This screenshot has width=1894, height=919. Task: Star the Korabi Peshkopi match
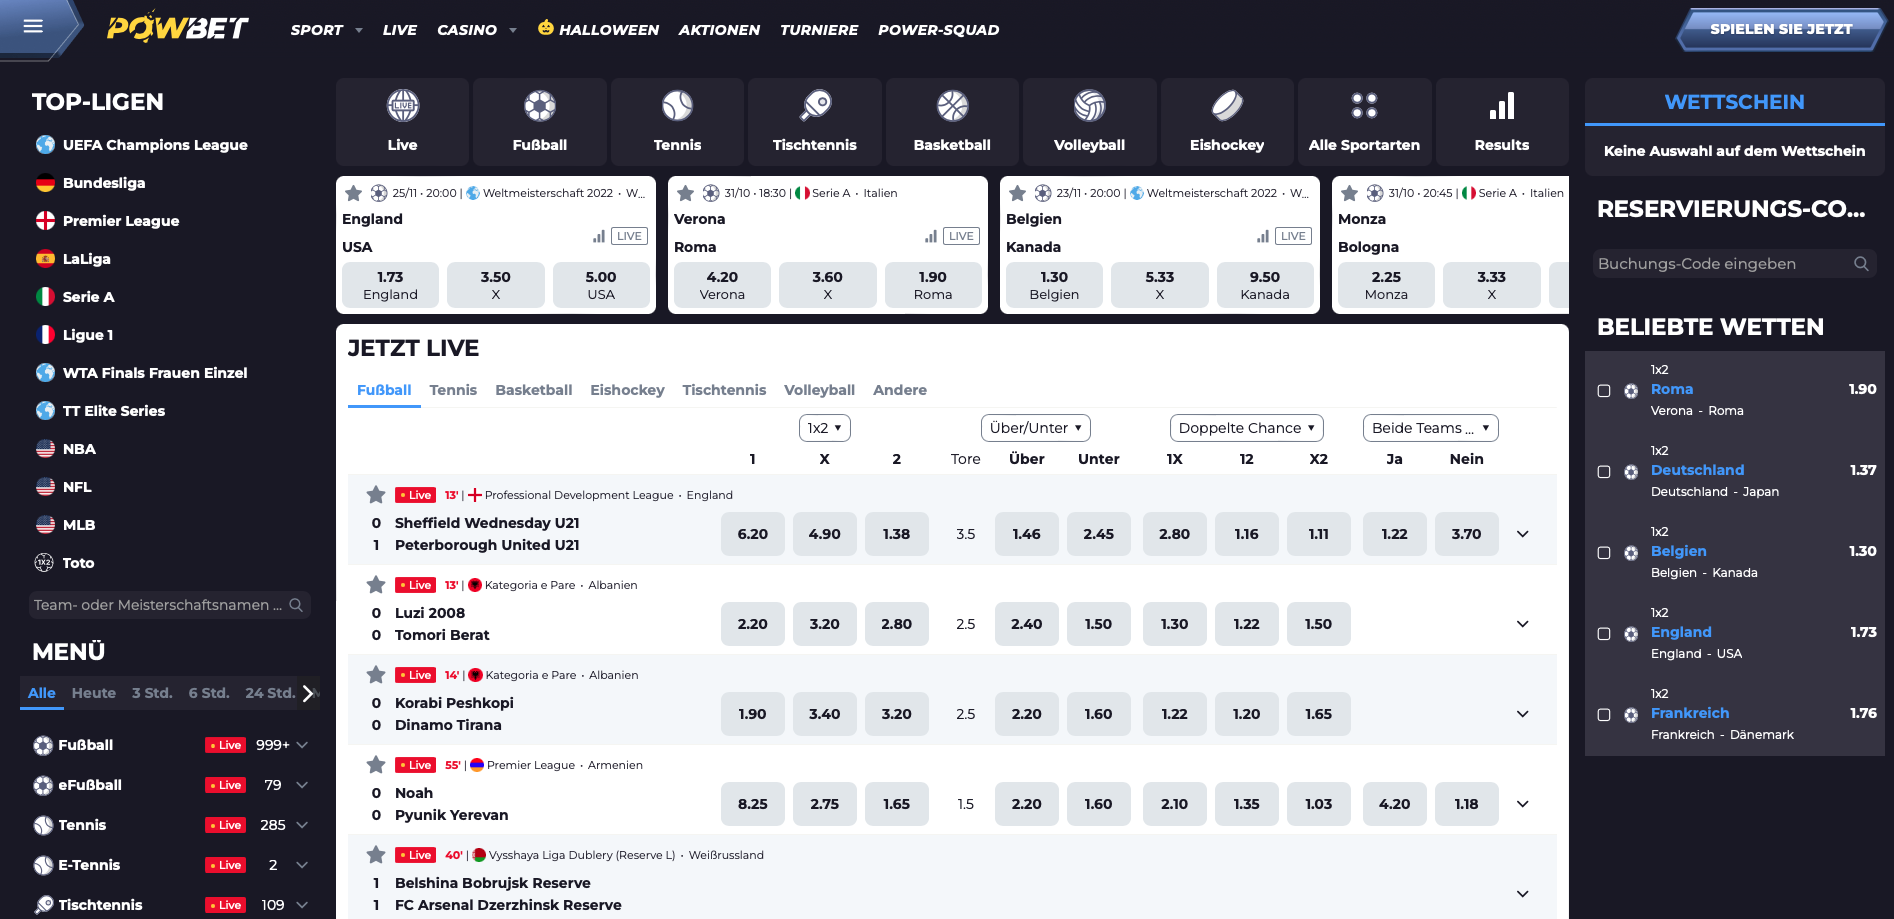pos(376,674)
